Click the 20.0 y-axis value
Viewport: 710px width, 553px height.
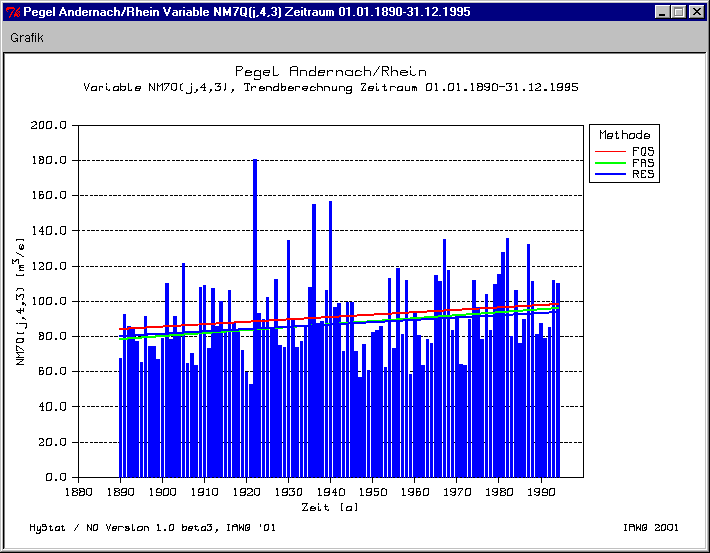click(52, 442)
